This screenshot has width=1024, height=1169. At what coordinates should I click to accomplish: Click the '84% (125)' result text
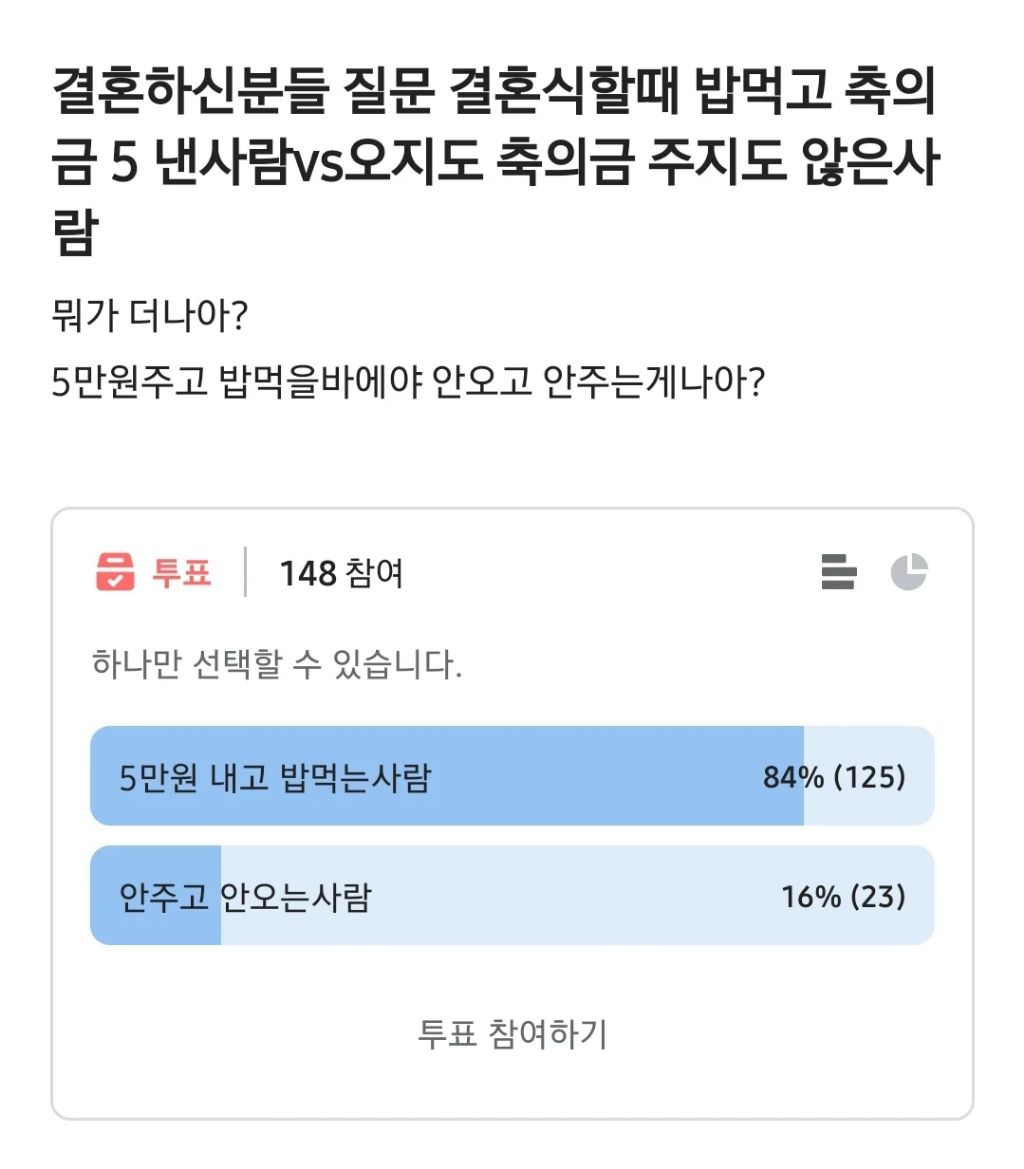click(834, 777)
